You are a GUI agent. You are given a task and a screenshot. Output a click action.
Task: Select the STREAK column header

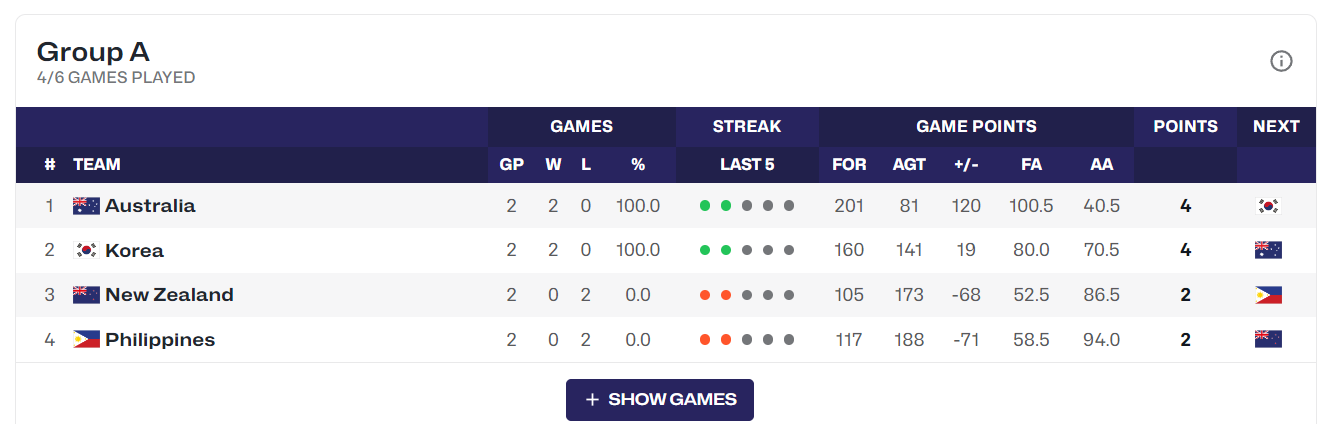(x=747, y=127)
